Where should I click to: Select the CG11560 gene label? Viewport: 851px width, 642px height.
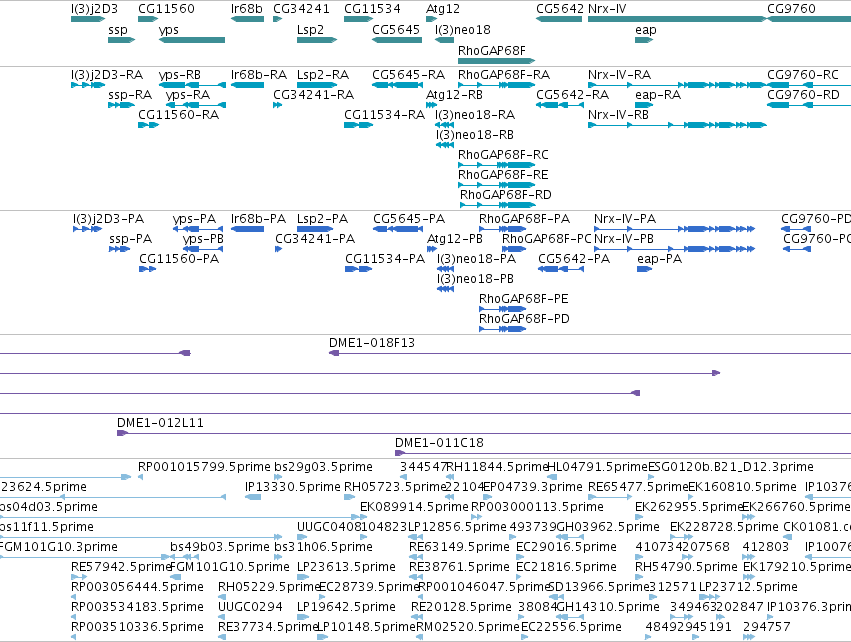click(167, 9)
